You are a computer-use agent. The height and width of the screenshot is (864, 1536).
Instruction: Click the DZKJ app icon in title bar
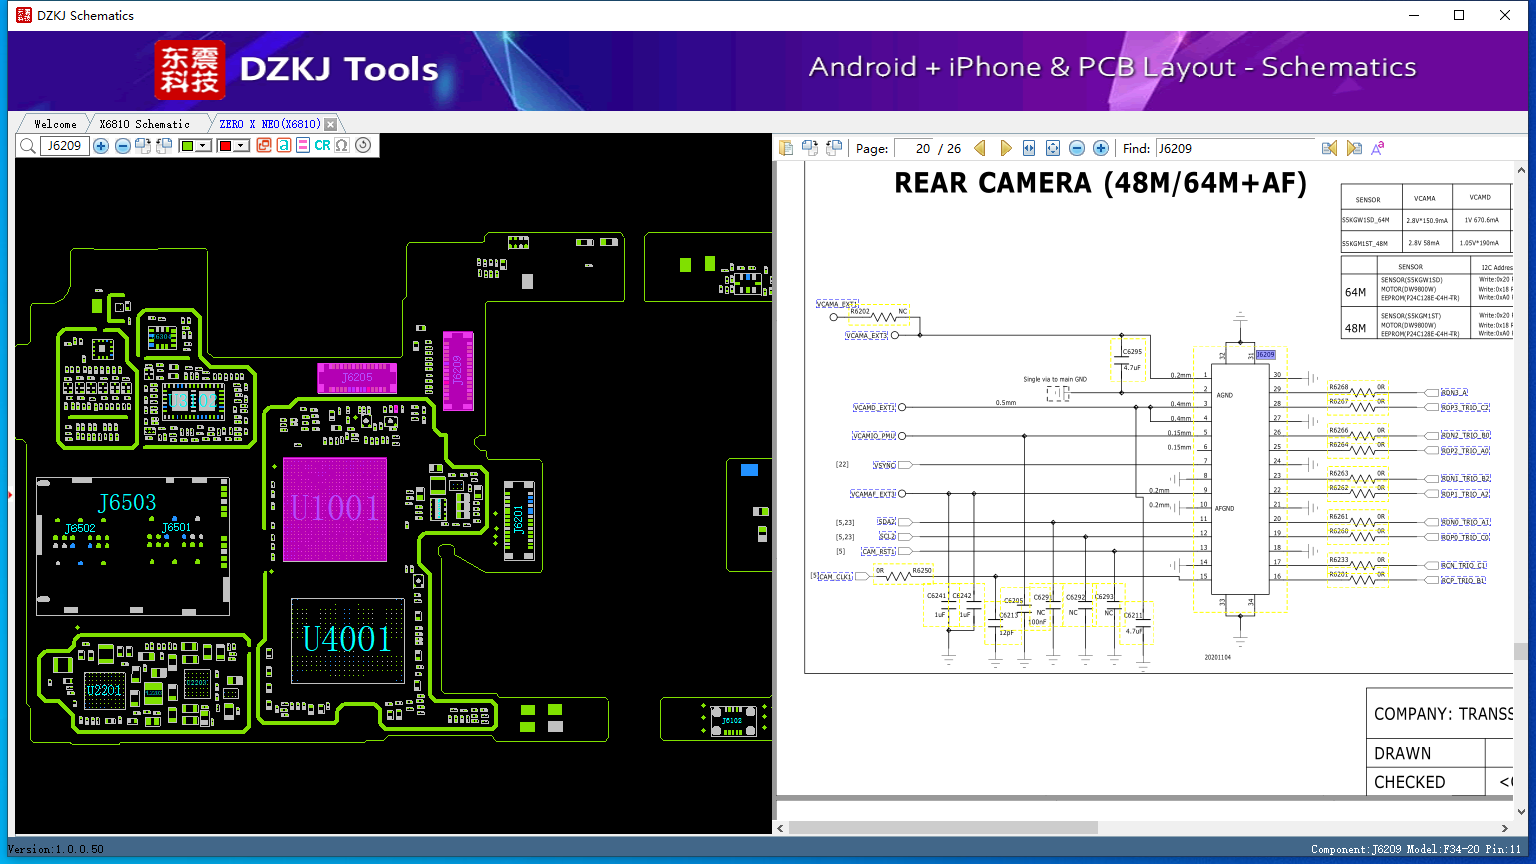(24, 15)
